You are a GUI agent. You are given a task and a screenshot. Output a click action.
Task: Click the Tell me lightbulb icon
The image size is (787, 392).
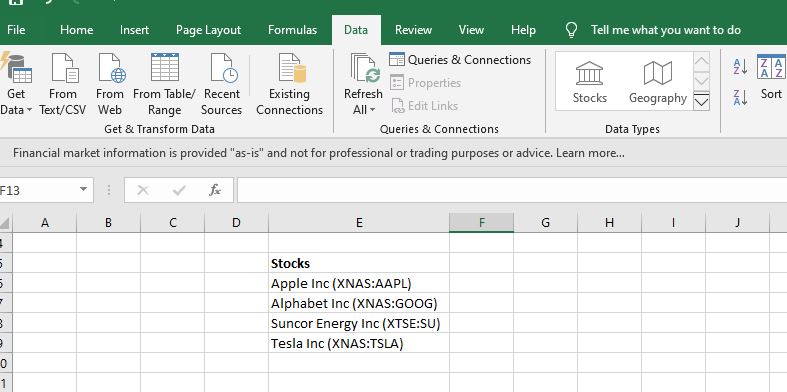point(571,30)
